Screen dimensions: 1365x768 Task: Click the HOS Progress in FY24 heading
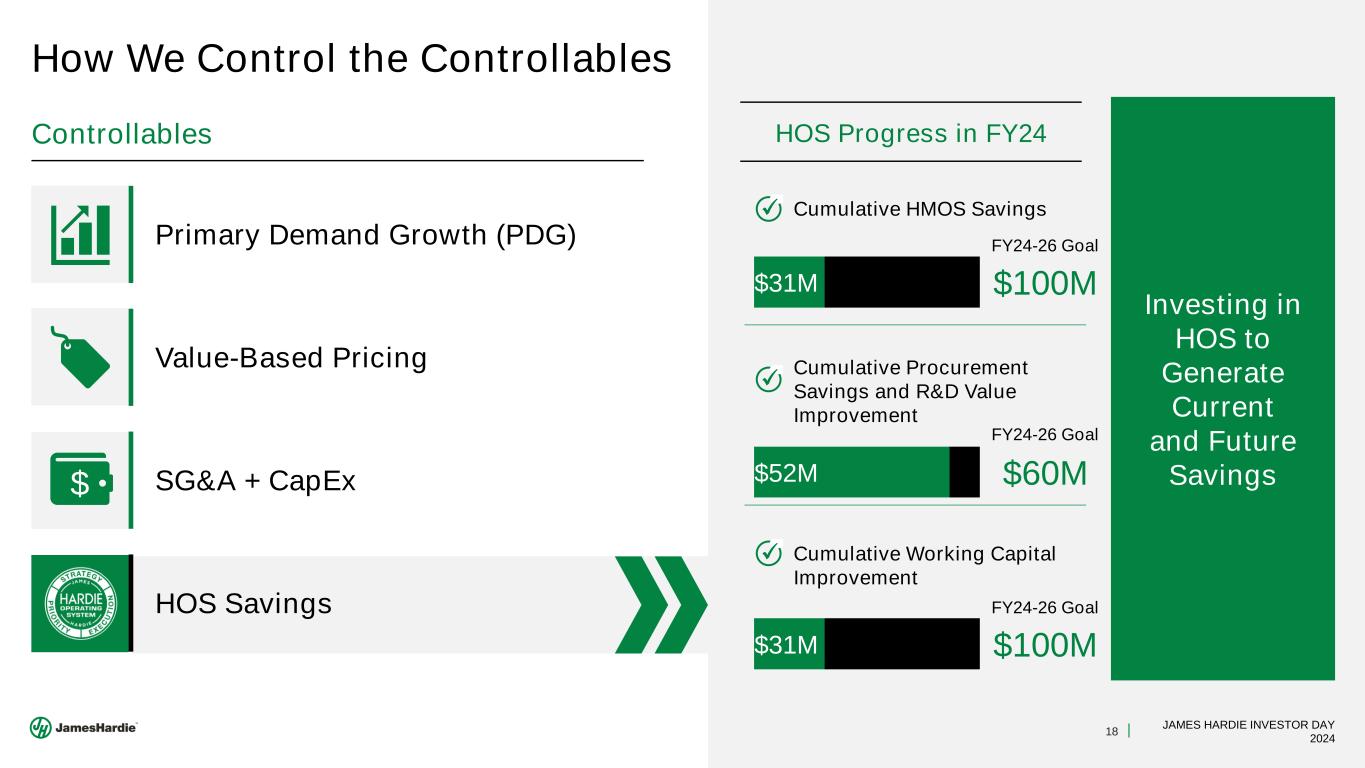[x=911, y=133]
